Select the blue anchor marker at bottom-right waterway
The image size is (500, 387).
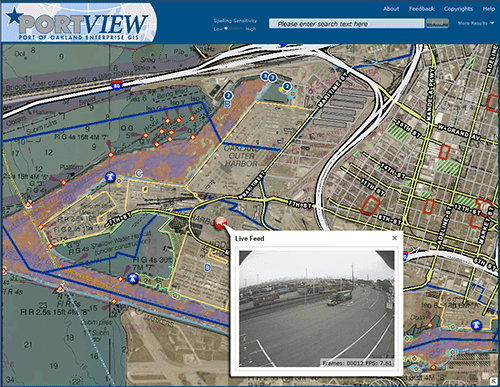pyautogui.click(x=477, y=325)
